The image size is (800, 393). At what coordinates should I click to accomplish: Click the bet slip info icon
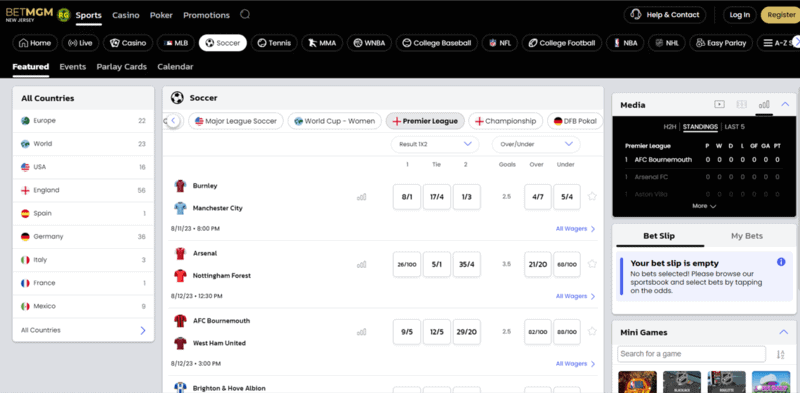[781, 262]
